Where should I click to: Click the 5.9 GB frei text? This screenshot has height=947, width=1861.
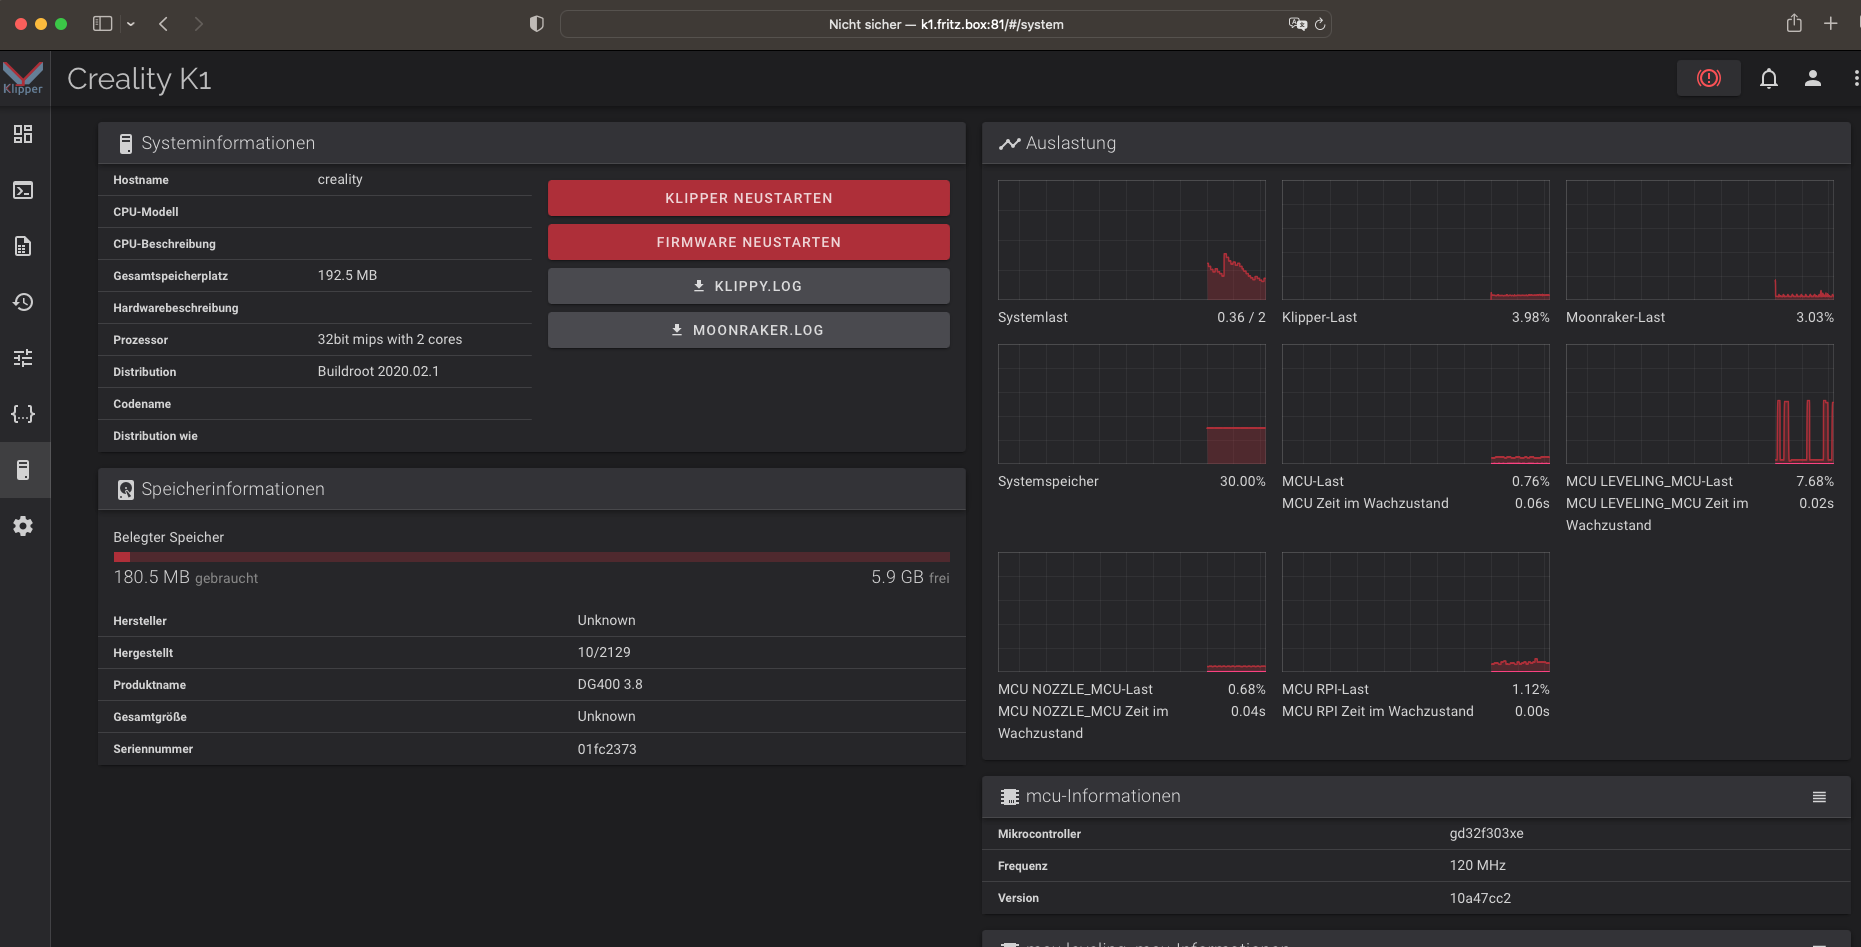(x=910, y=577)
